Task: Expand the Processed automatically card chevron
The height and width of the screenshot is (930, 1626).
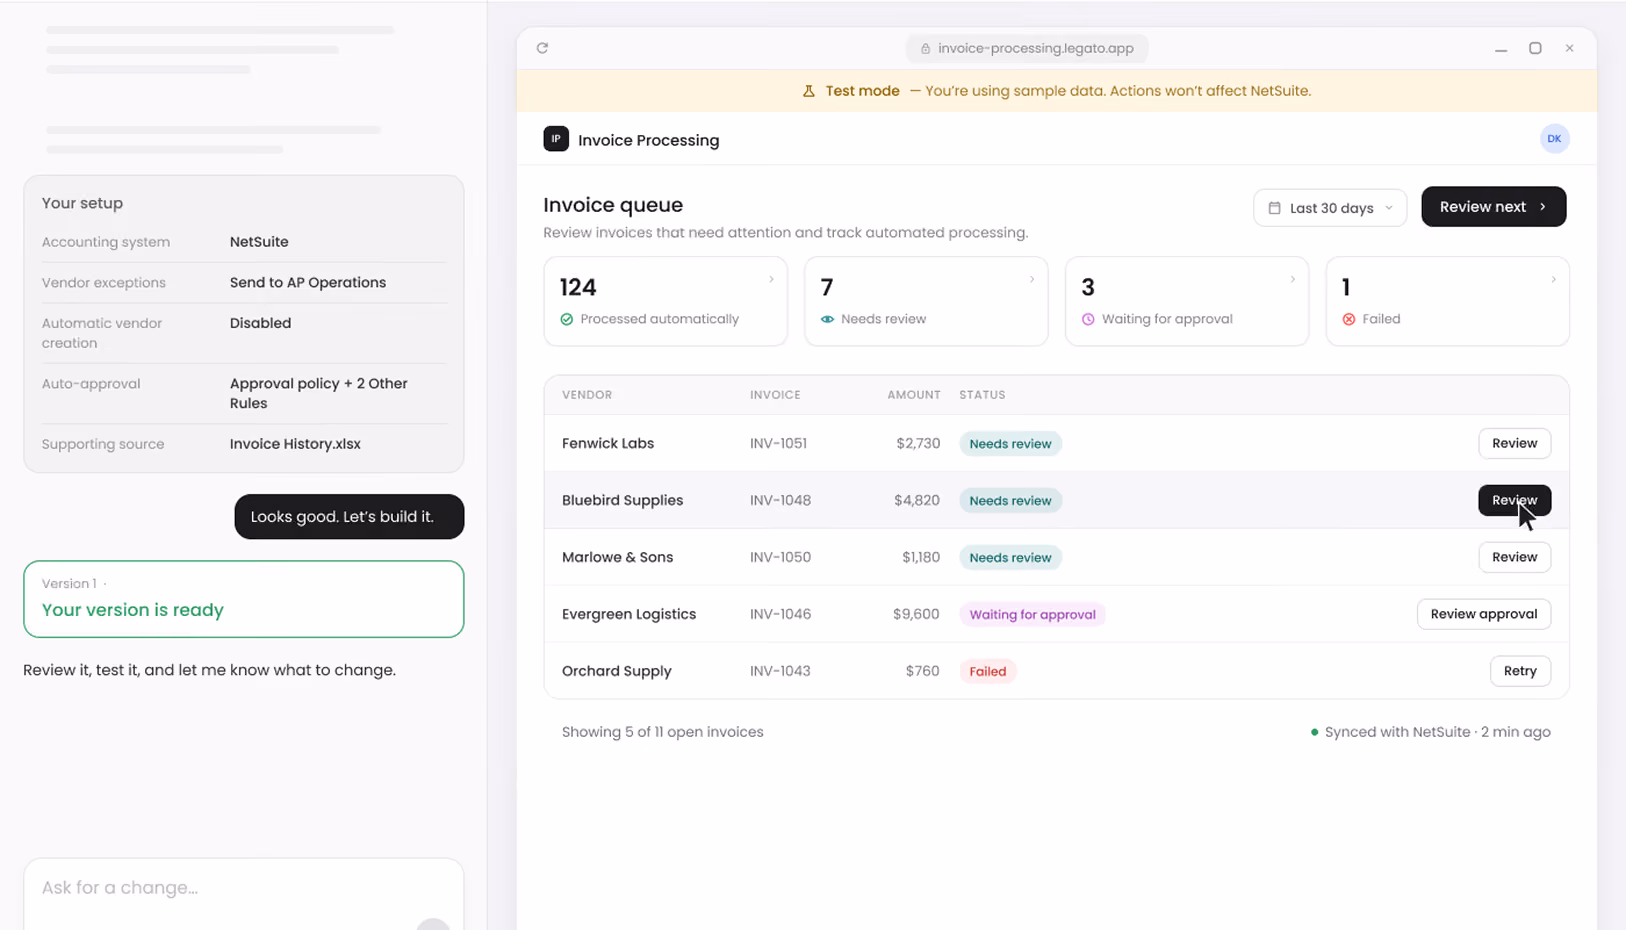Action: click(771, 280)
